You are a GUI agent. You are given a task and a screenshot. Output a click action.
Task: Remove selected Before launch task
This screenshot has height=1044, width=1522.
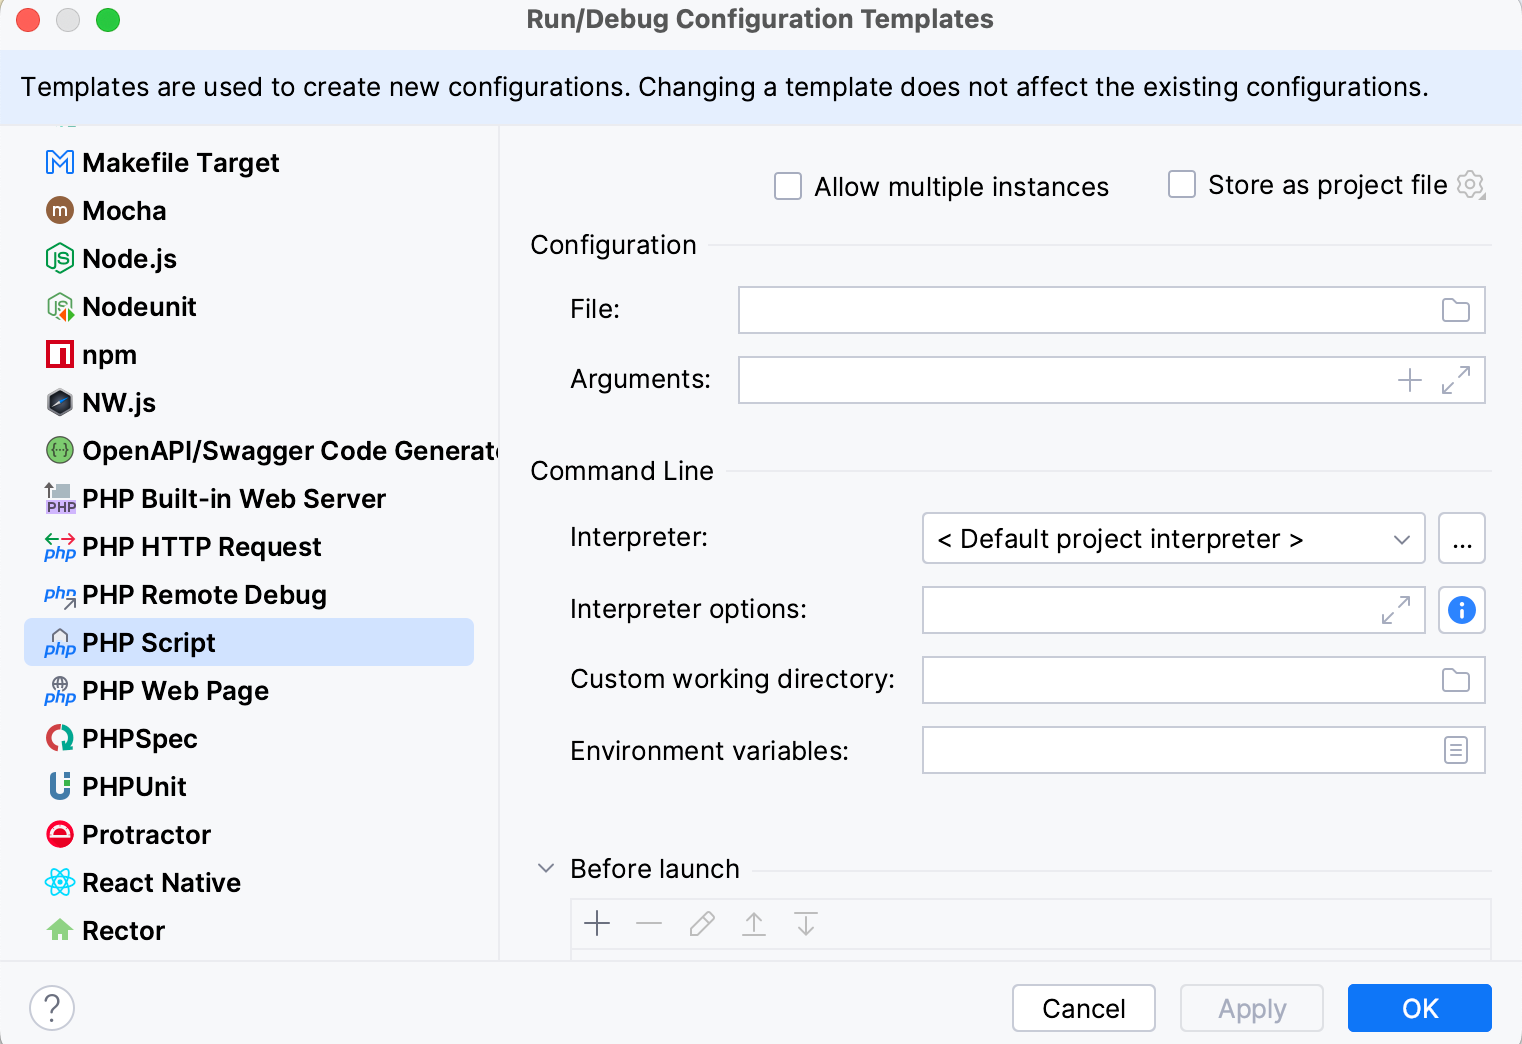(649, 924)
